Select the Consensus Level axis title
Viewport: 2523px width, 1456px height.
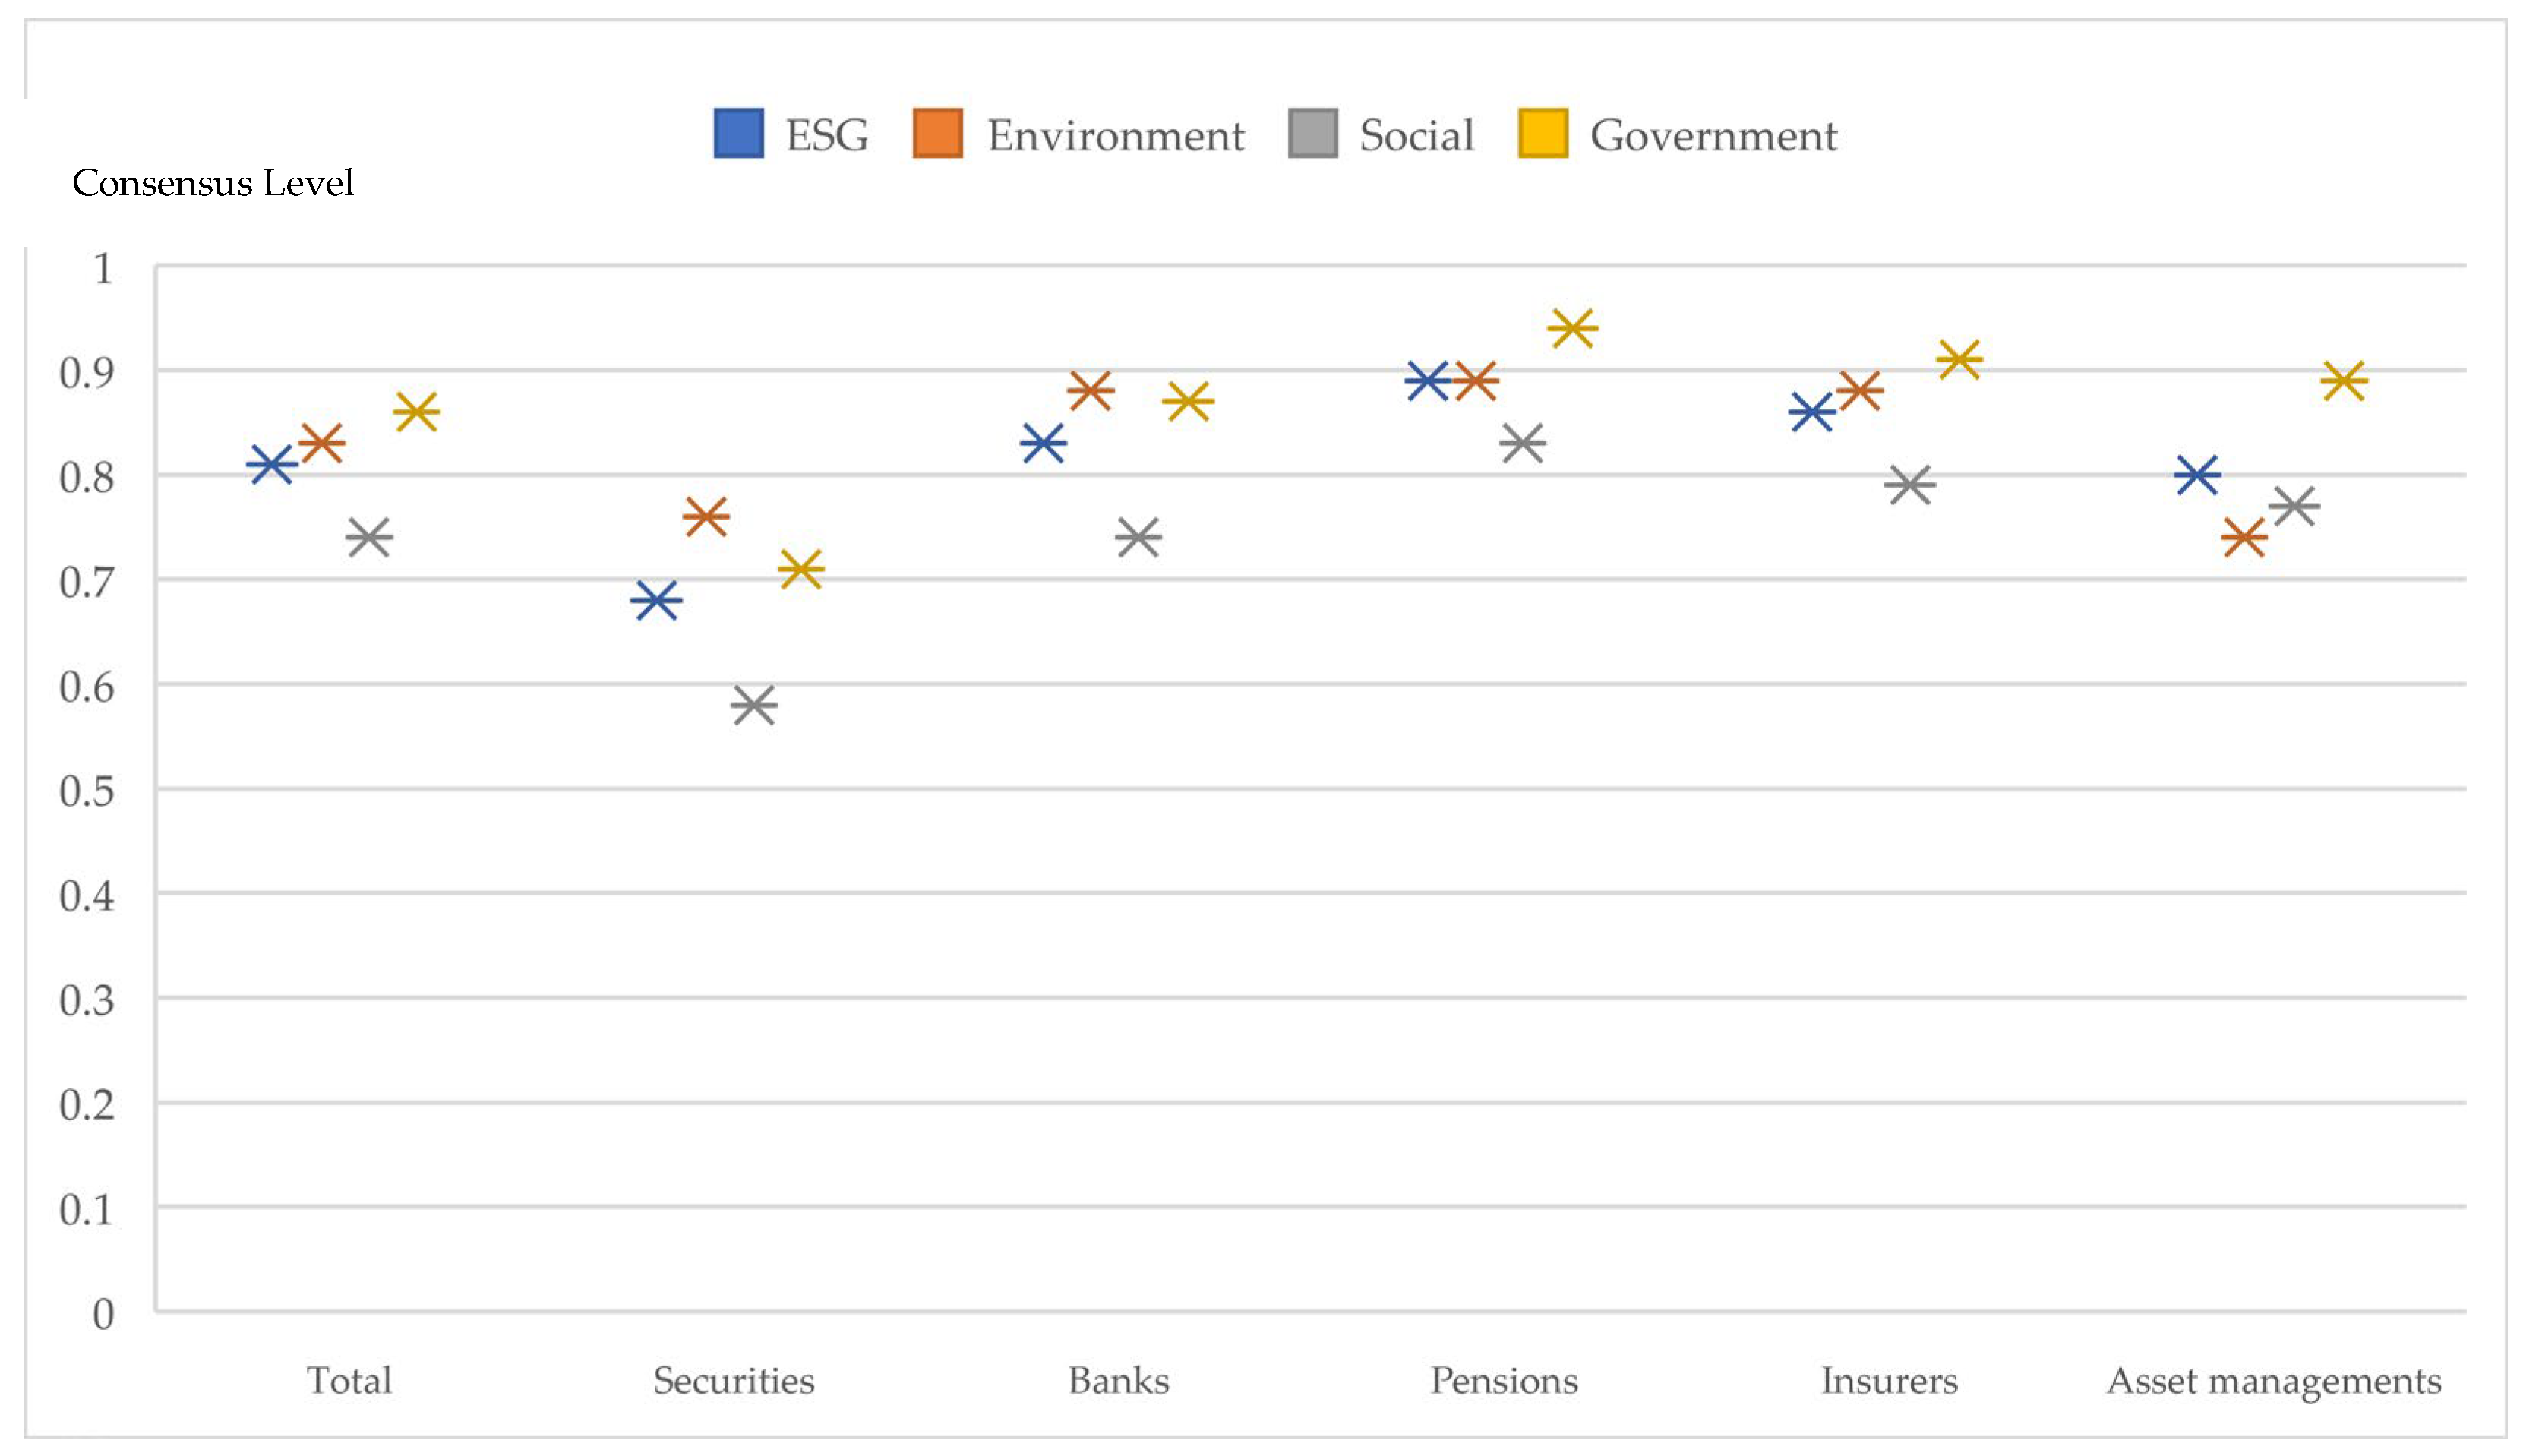[212, 183]
